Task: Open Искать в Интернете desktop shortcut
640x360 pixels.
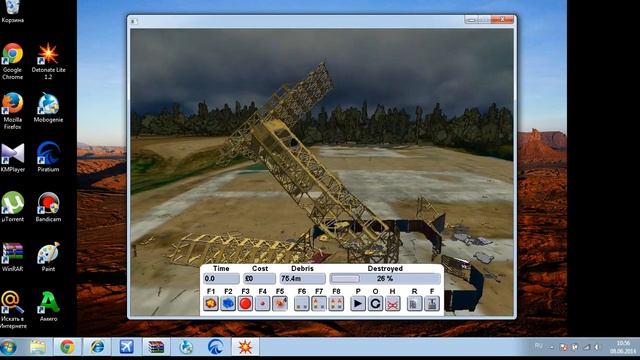Action: pyautogui.click(x=12, y=310)
